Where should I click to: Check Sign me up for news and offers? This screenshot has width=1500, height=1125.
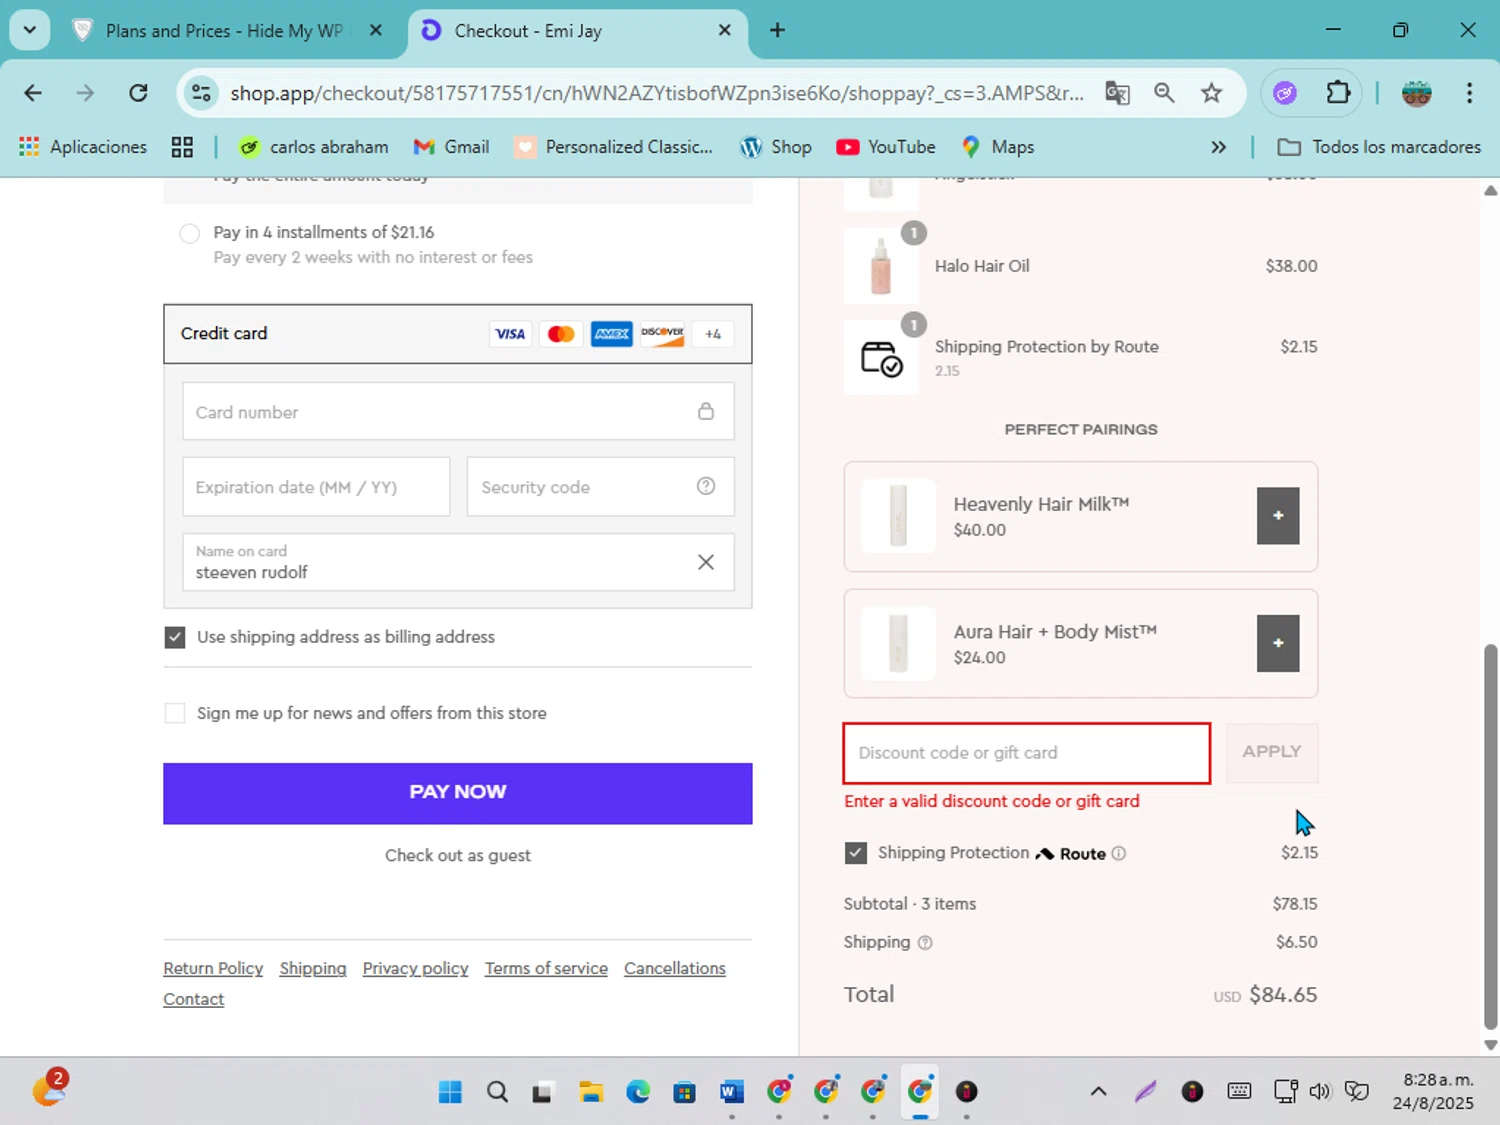pyautogui.click(x=175, y=713)
